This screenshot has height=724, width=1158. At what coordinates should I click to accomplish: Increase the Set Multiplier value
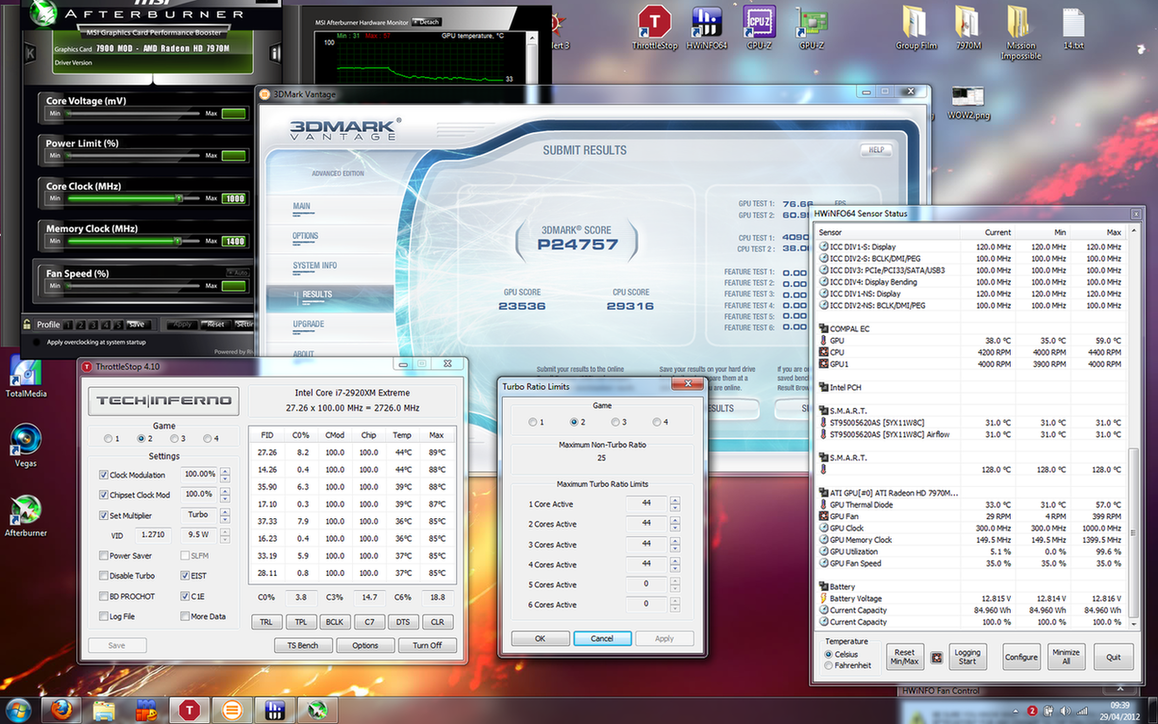coord(225,512)
